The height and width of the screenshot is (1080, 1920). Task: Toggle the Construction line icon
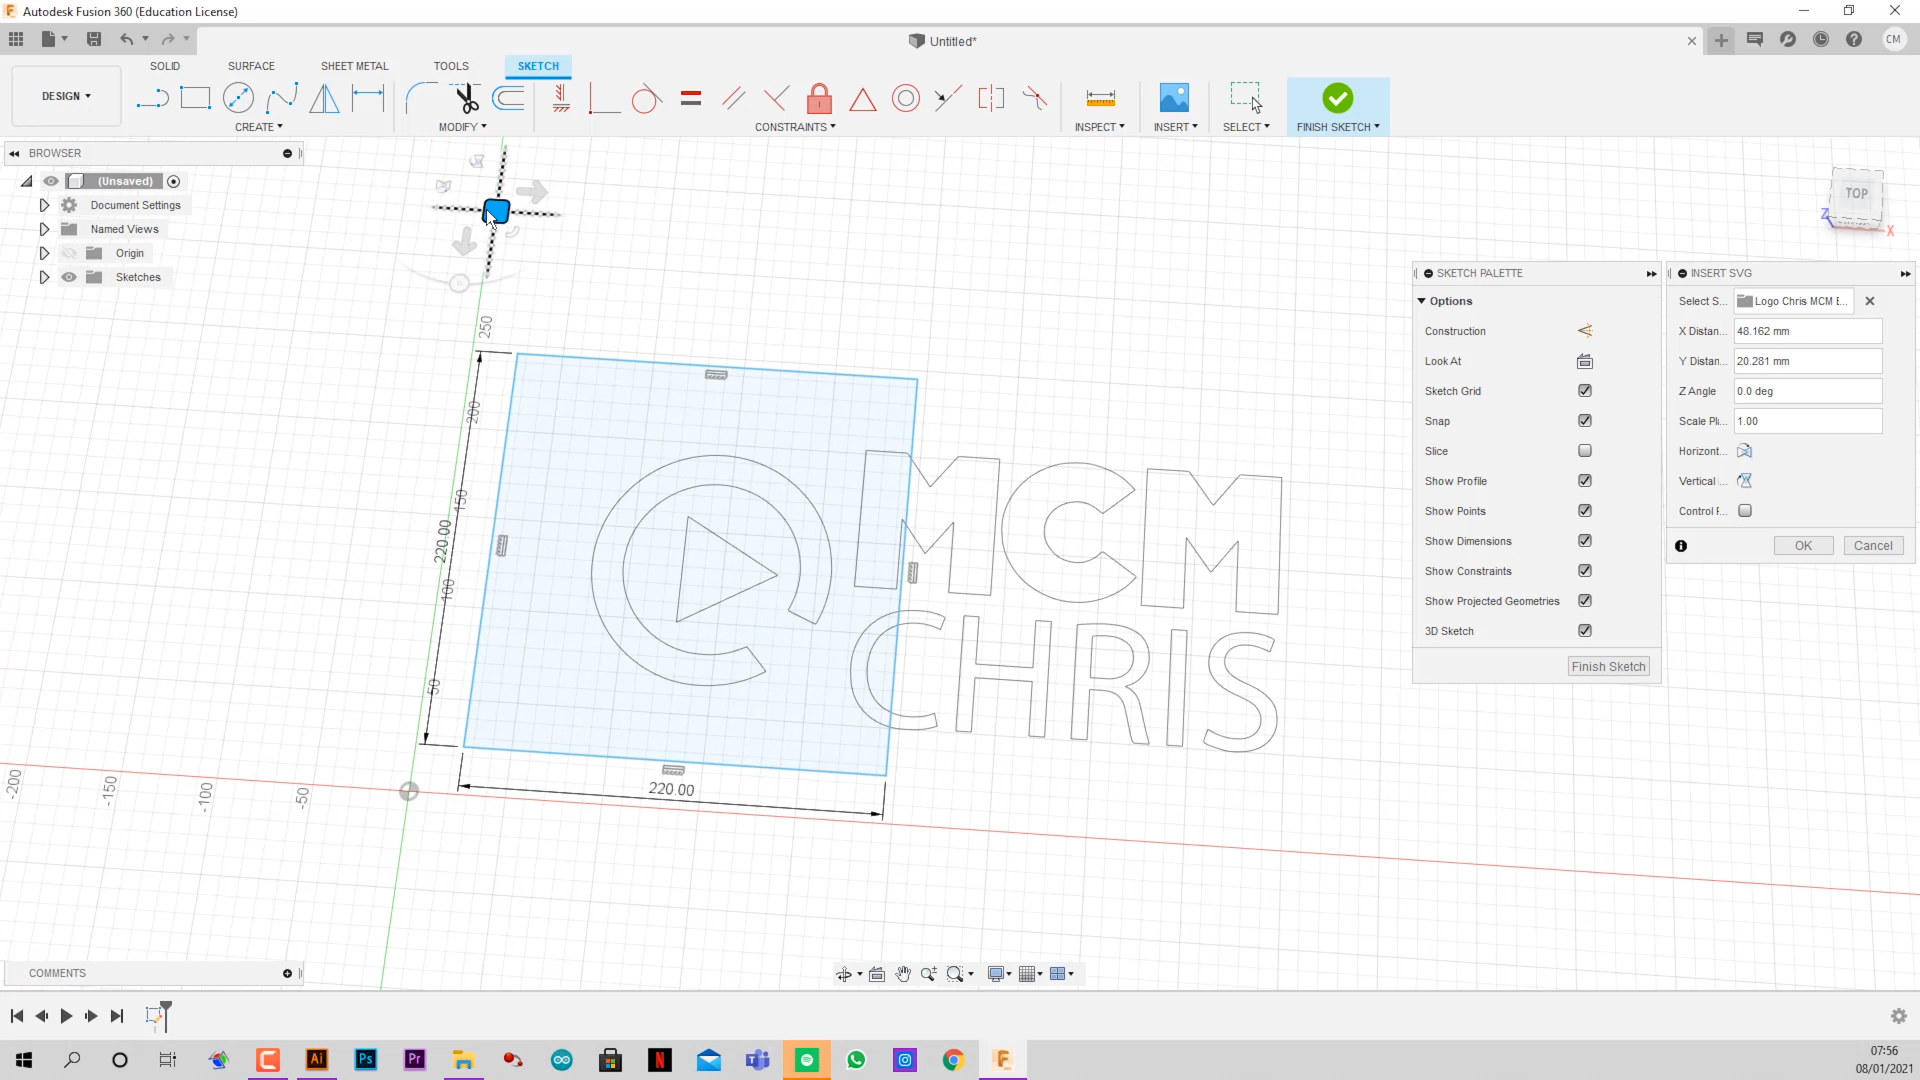pyautogui.click(x=1585, y=331)
